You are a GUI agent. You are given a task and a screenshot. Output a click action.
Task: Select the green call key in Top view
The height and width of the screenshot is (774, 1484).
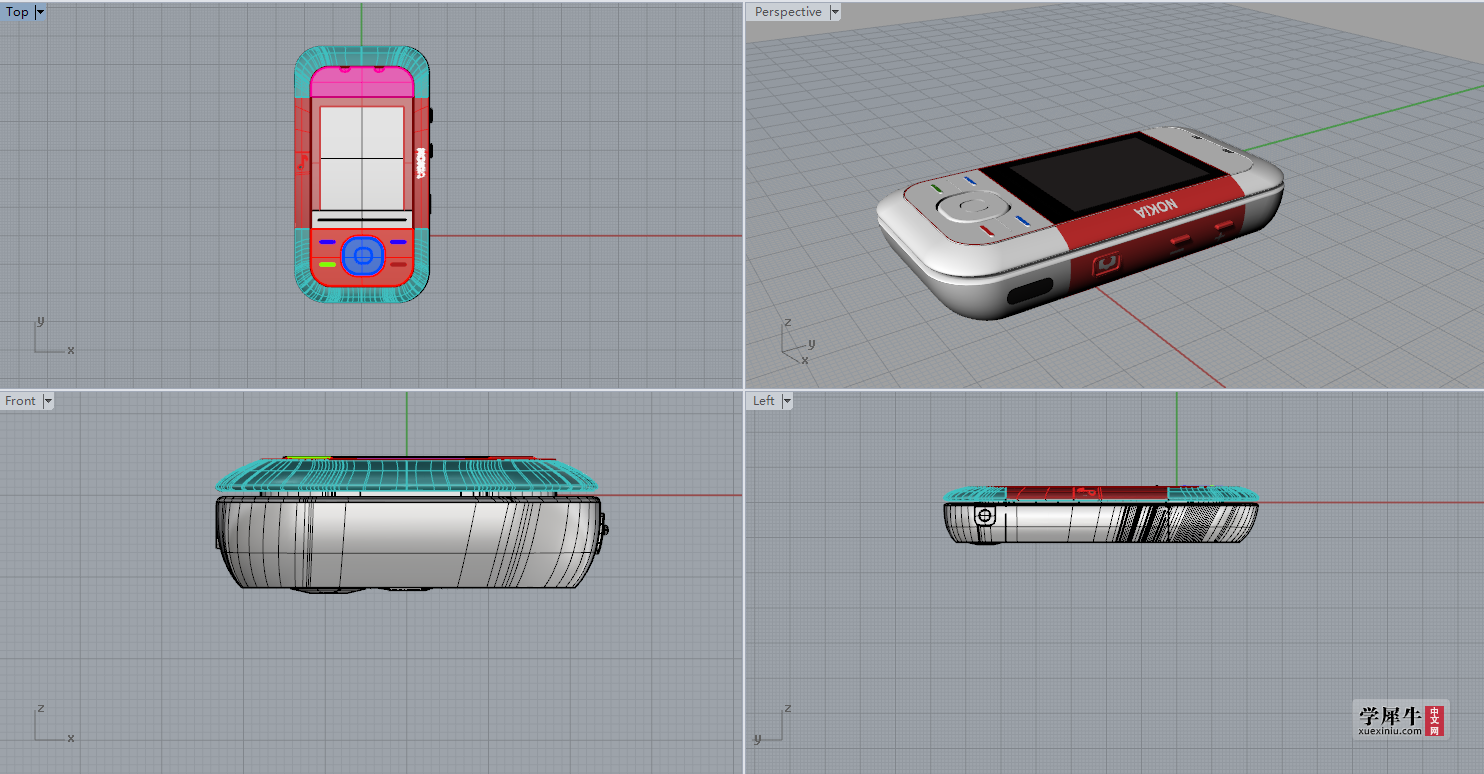click(x=327, y=264)
